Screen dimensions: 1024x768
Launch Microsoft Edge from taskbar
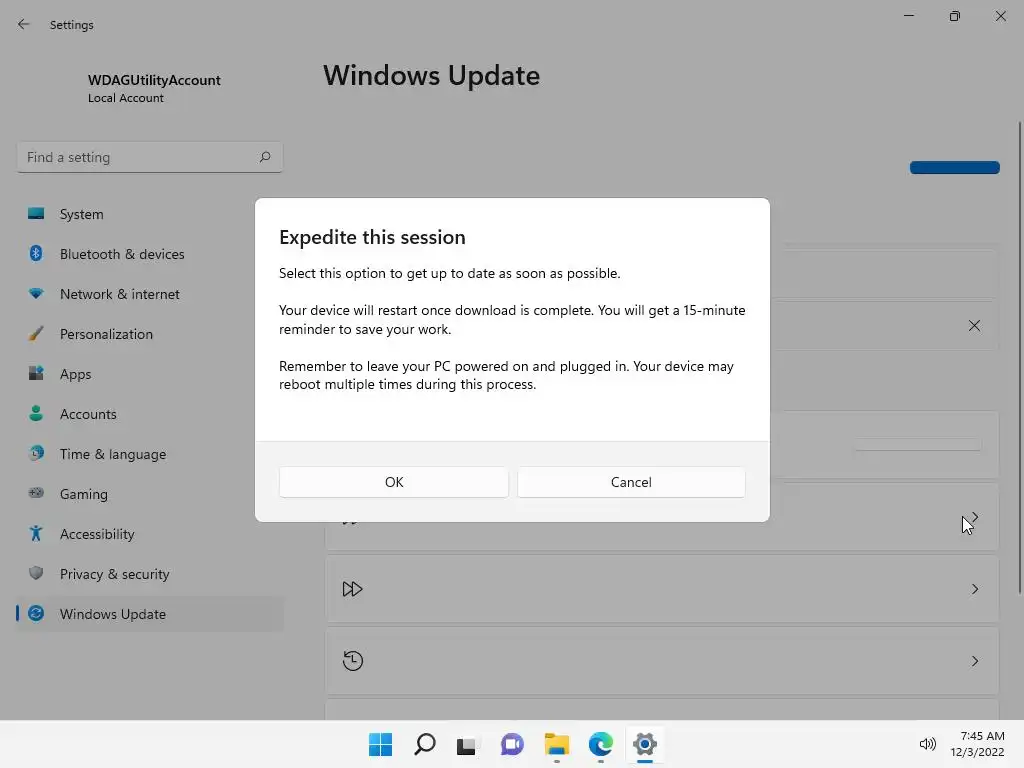coord(601,744)
